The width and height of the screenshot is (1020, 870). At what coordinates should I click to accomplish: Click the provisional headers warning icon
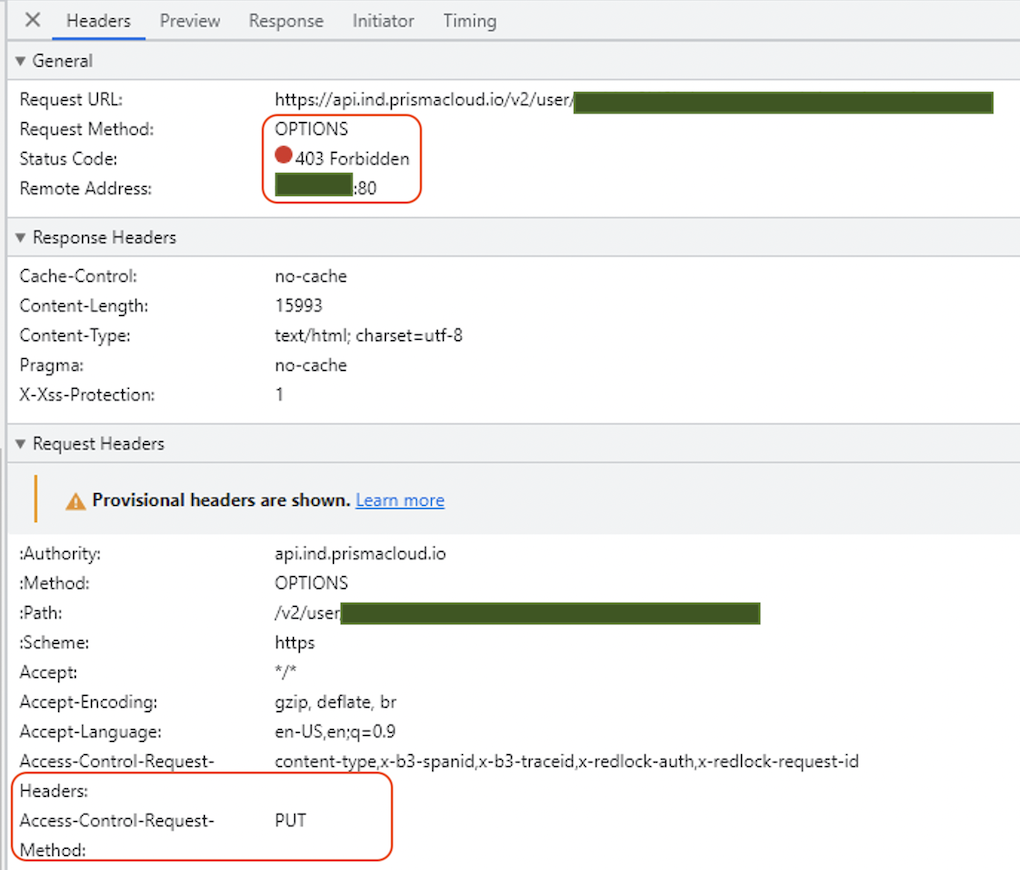[x=75, y=501]
